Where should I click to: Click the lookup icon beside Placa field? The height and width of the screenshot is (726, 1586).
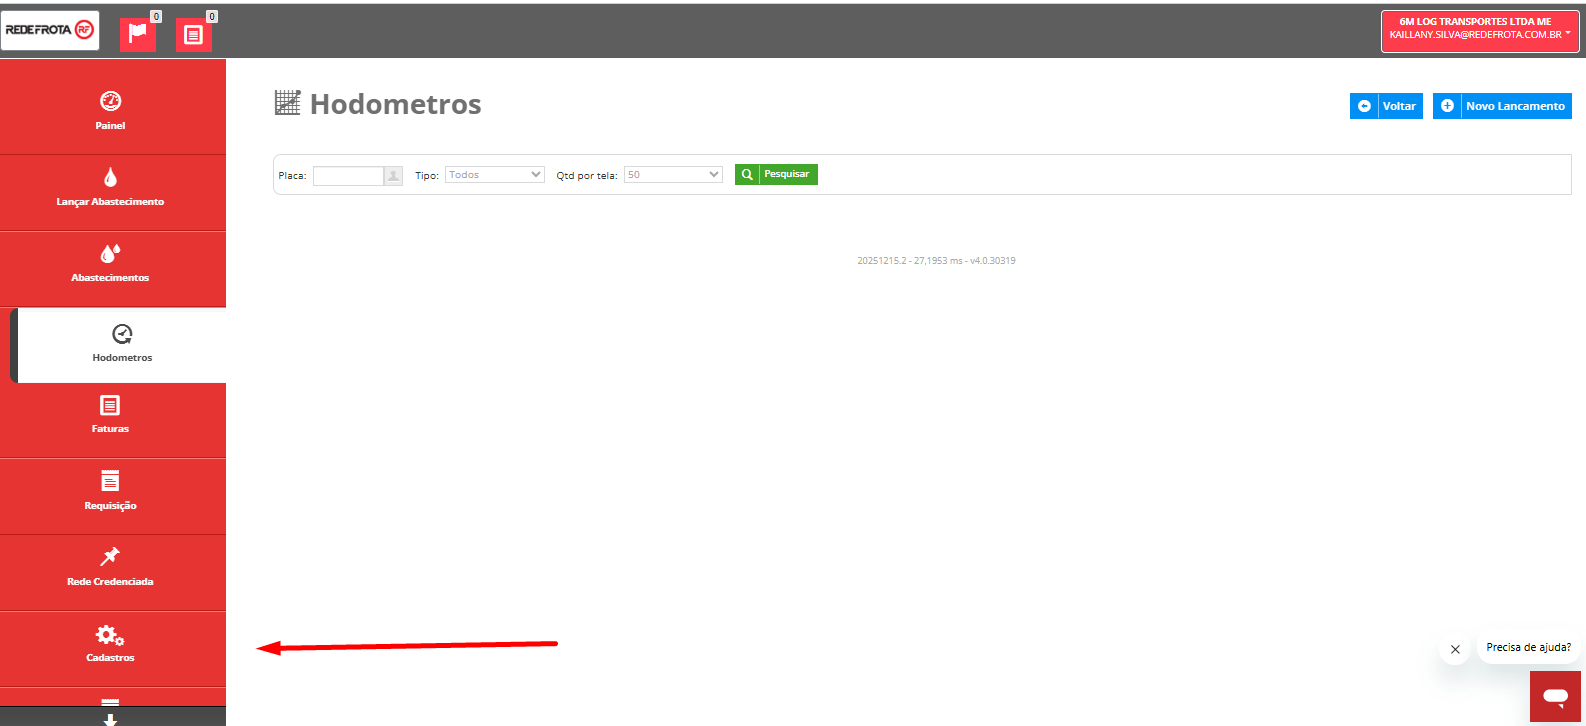click(x=394, y=176)
